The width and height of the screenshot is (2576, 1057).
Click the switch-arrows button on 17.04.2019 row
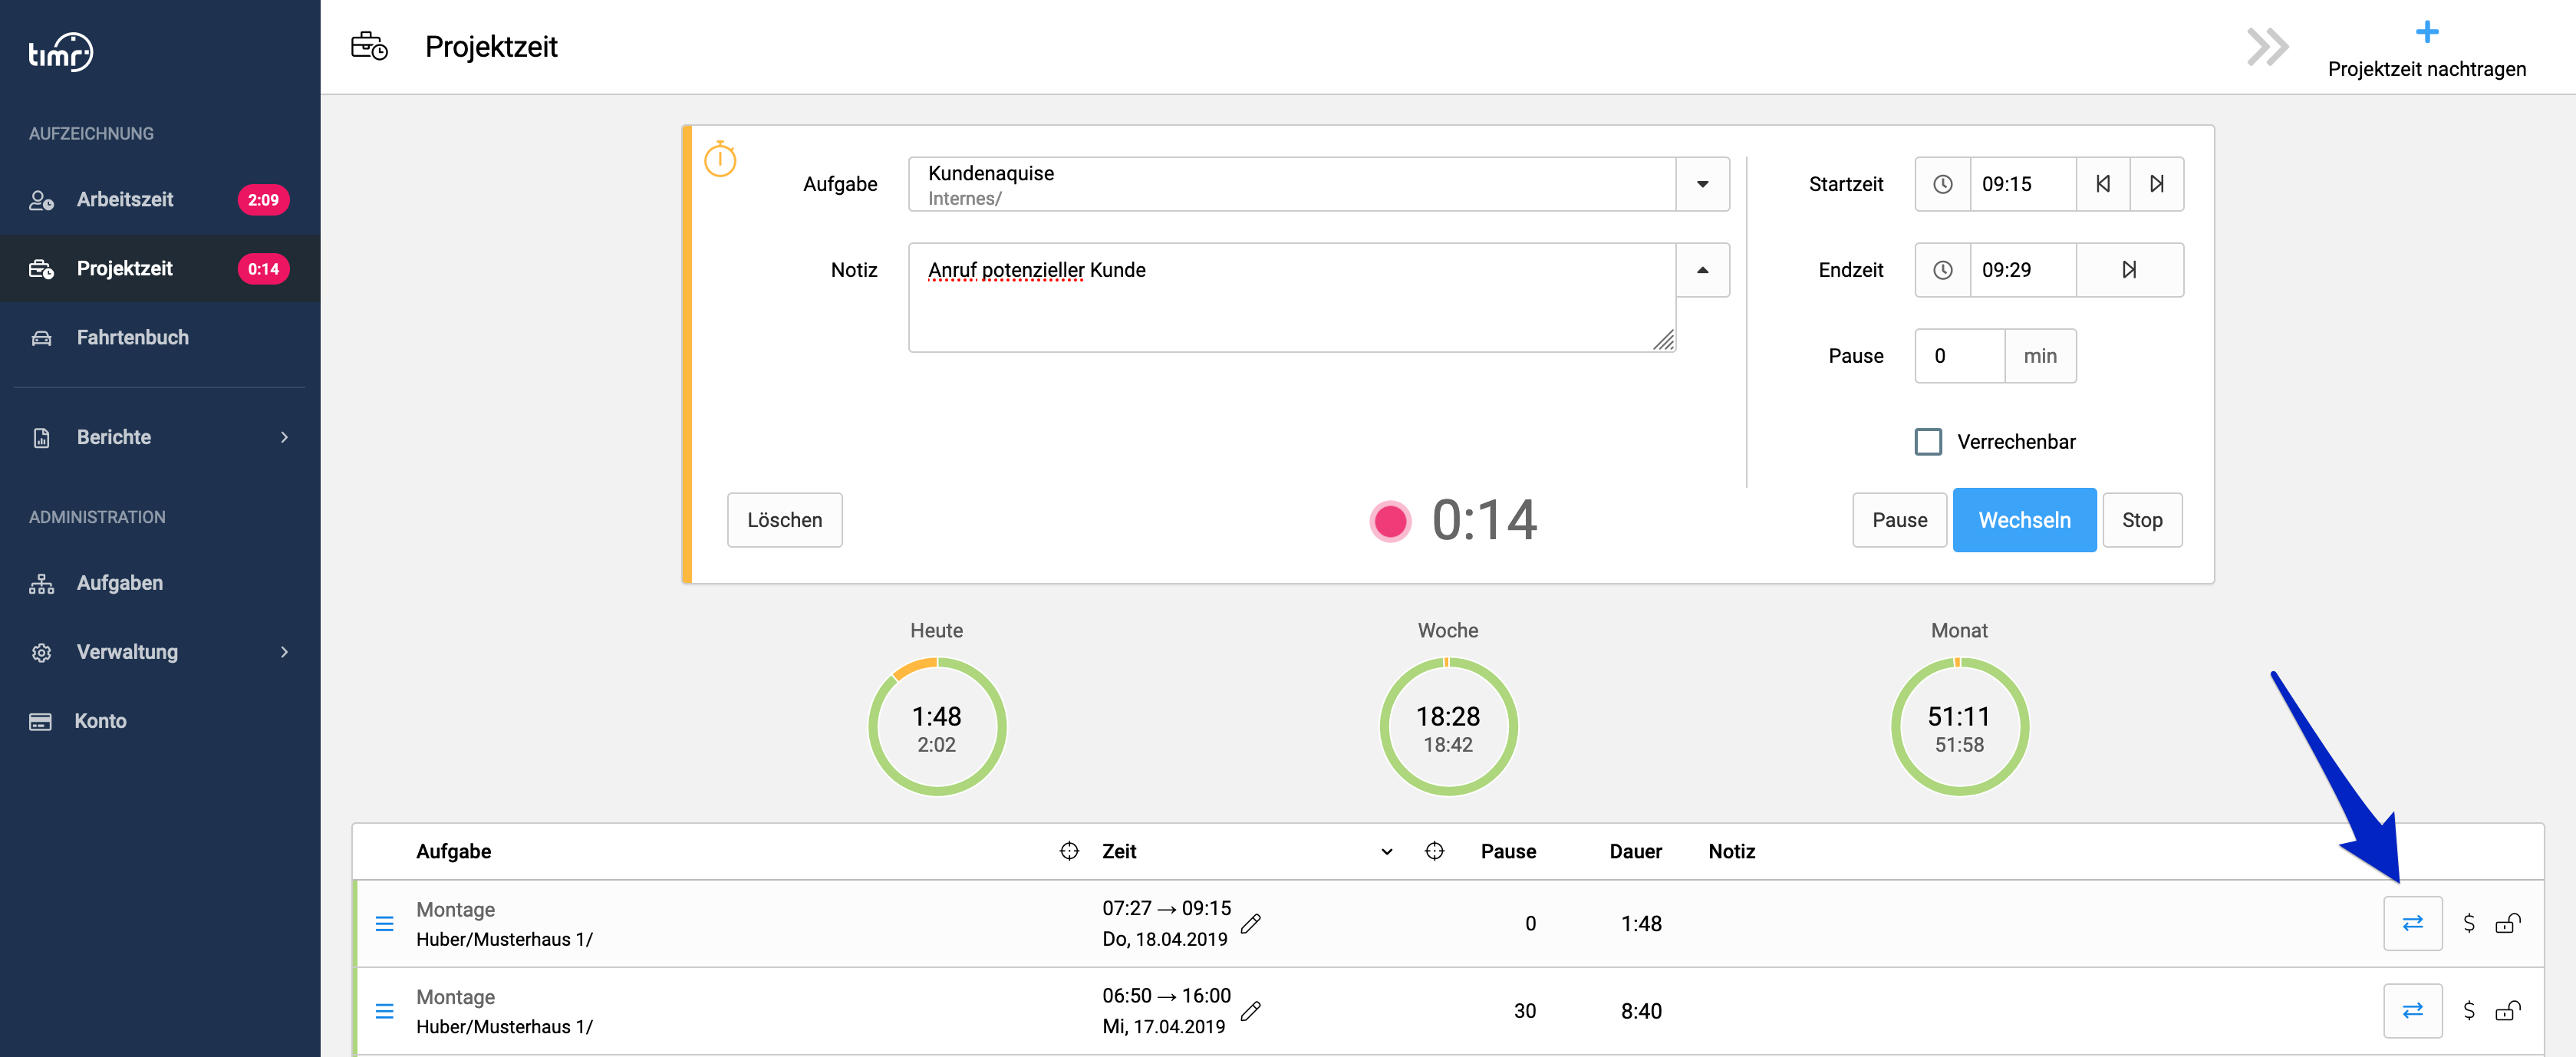[2412, 1011]
